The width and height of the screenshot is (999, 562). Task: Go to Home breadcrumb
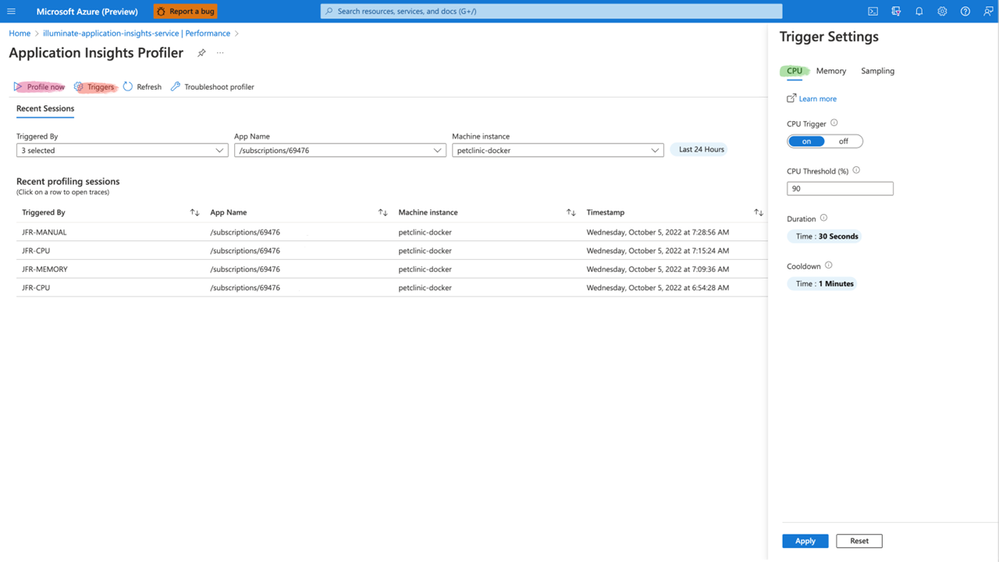coord(19,33)
